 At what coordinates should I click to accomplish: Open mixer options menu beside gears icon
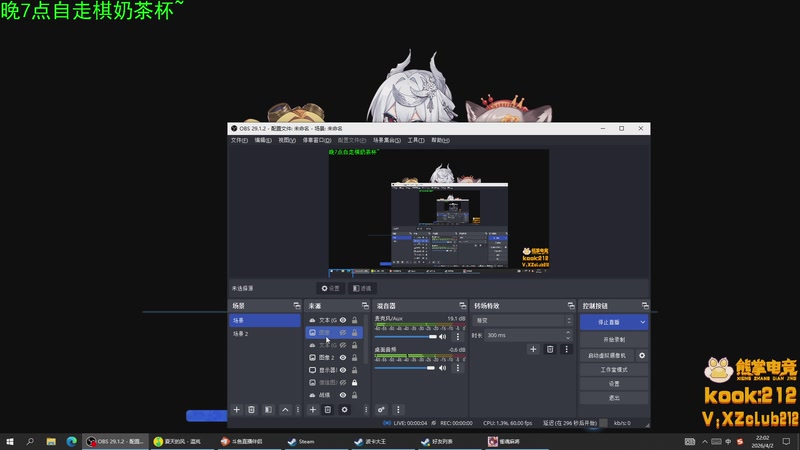398,410
